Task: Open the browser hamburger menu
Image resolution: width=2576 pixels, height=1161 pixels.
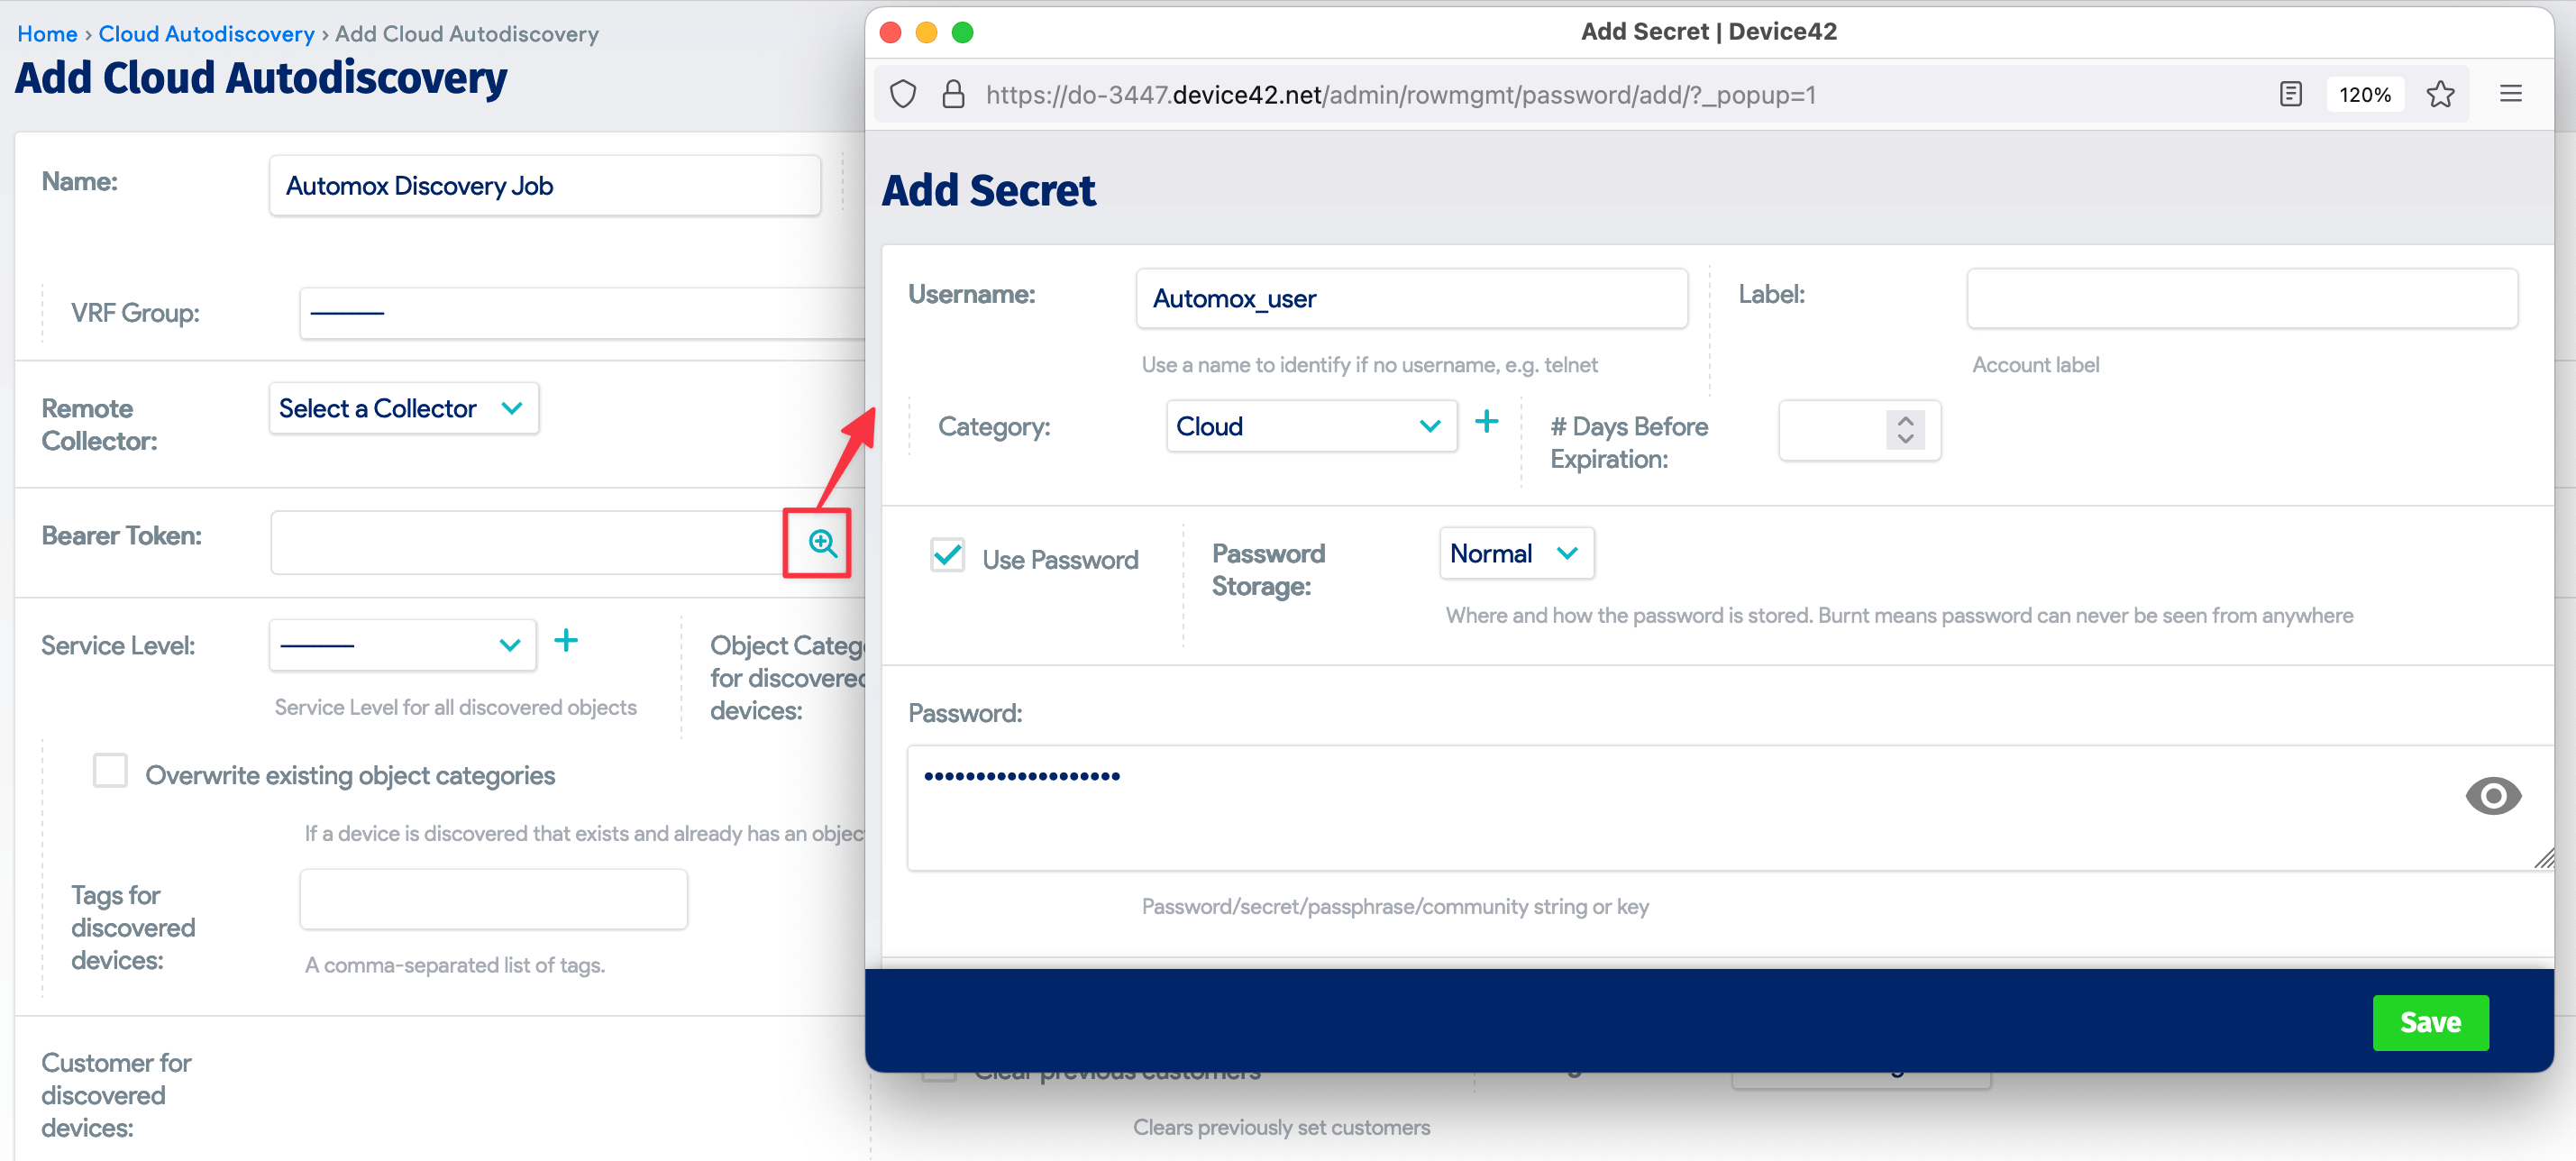Action: tap(2510, 95)
